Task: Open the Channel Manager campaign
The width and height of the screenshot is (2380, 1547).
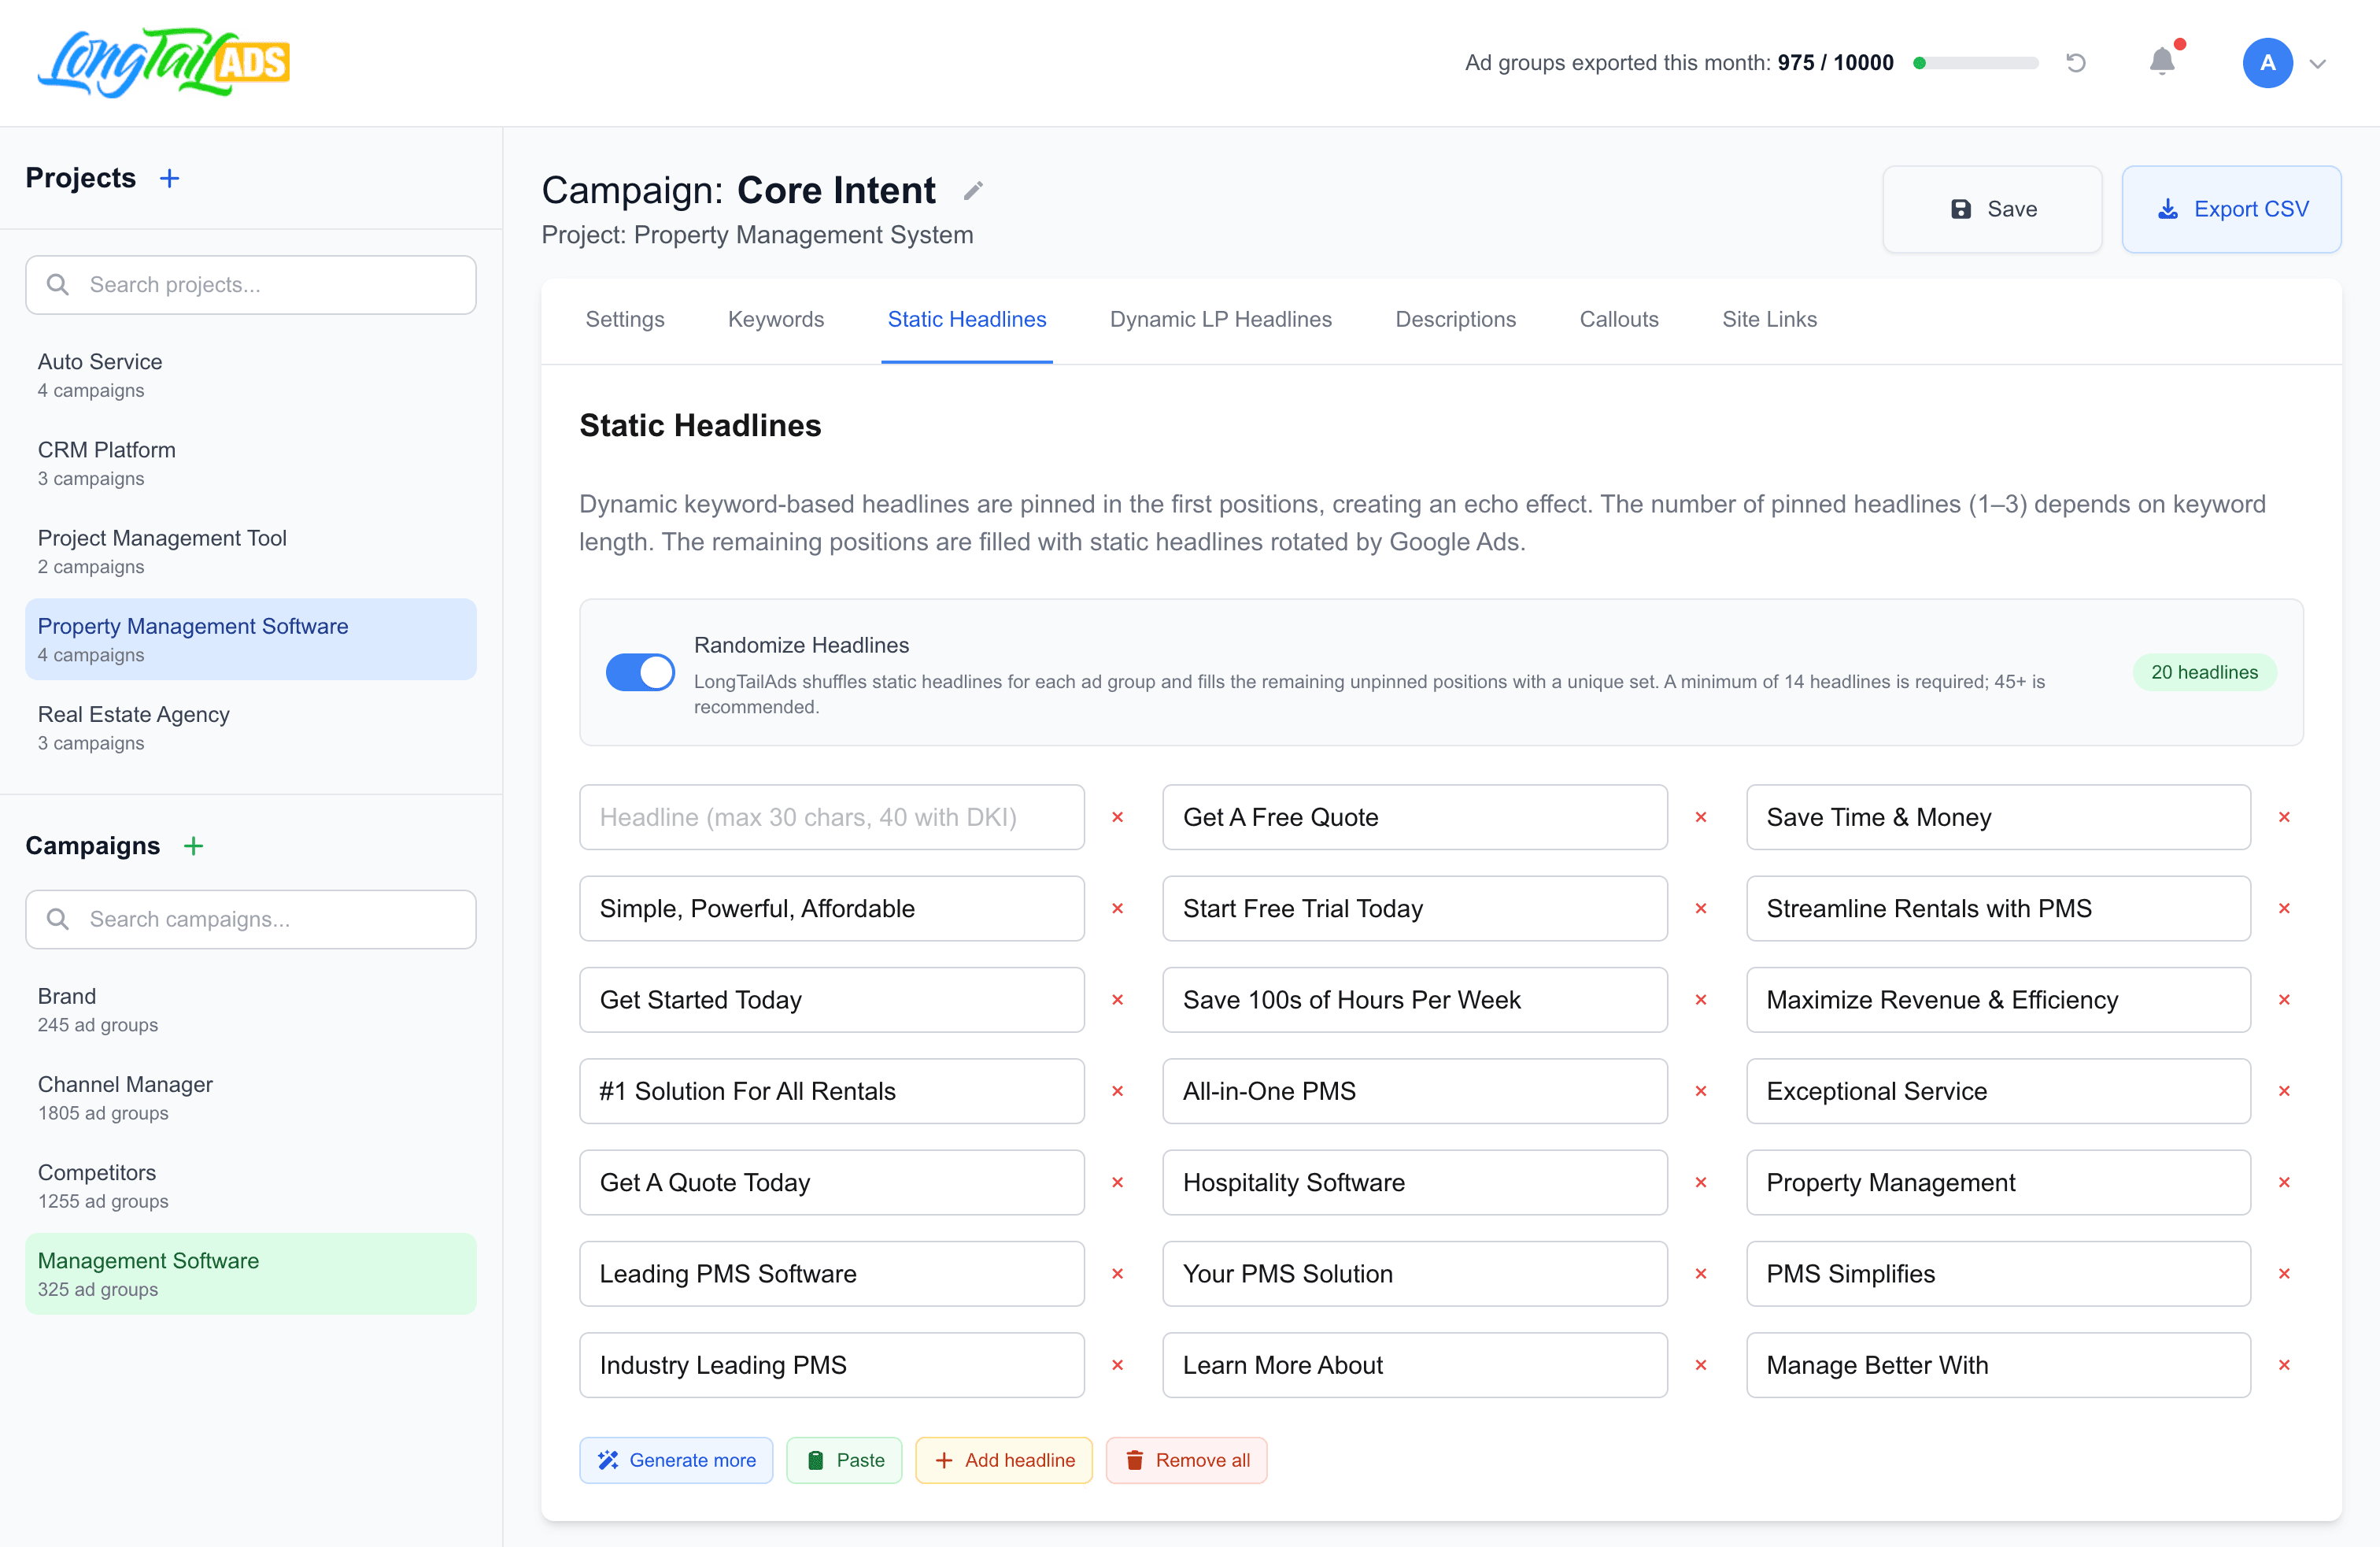Action: pyautogui.click(x=251, y=1097)
